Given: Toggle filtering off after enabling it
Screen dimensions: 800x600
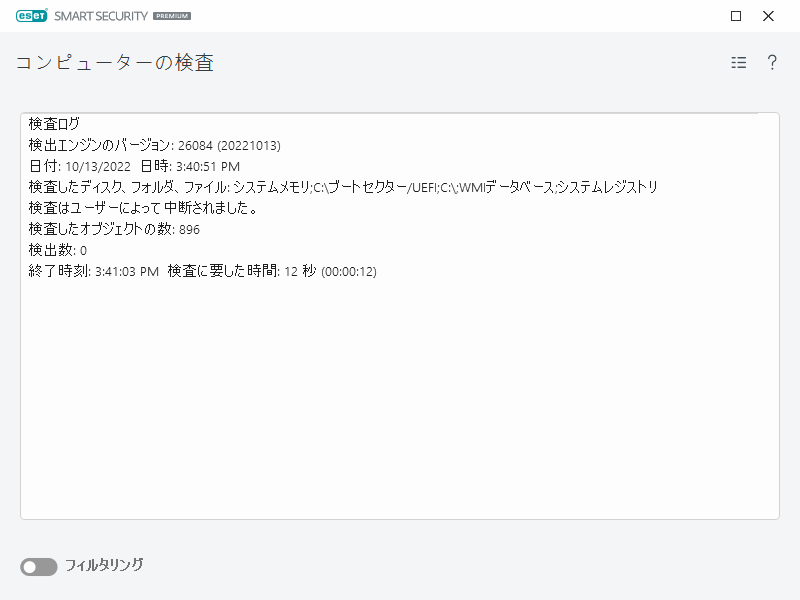Looking at the screenshot, I should click(38, 566).
